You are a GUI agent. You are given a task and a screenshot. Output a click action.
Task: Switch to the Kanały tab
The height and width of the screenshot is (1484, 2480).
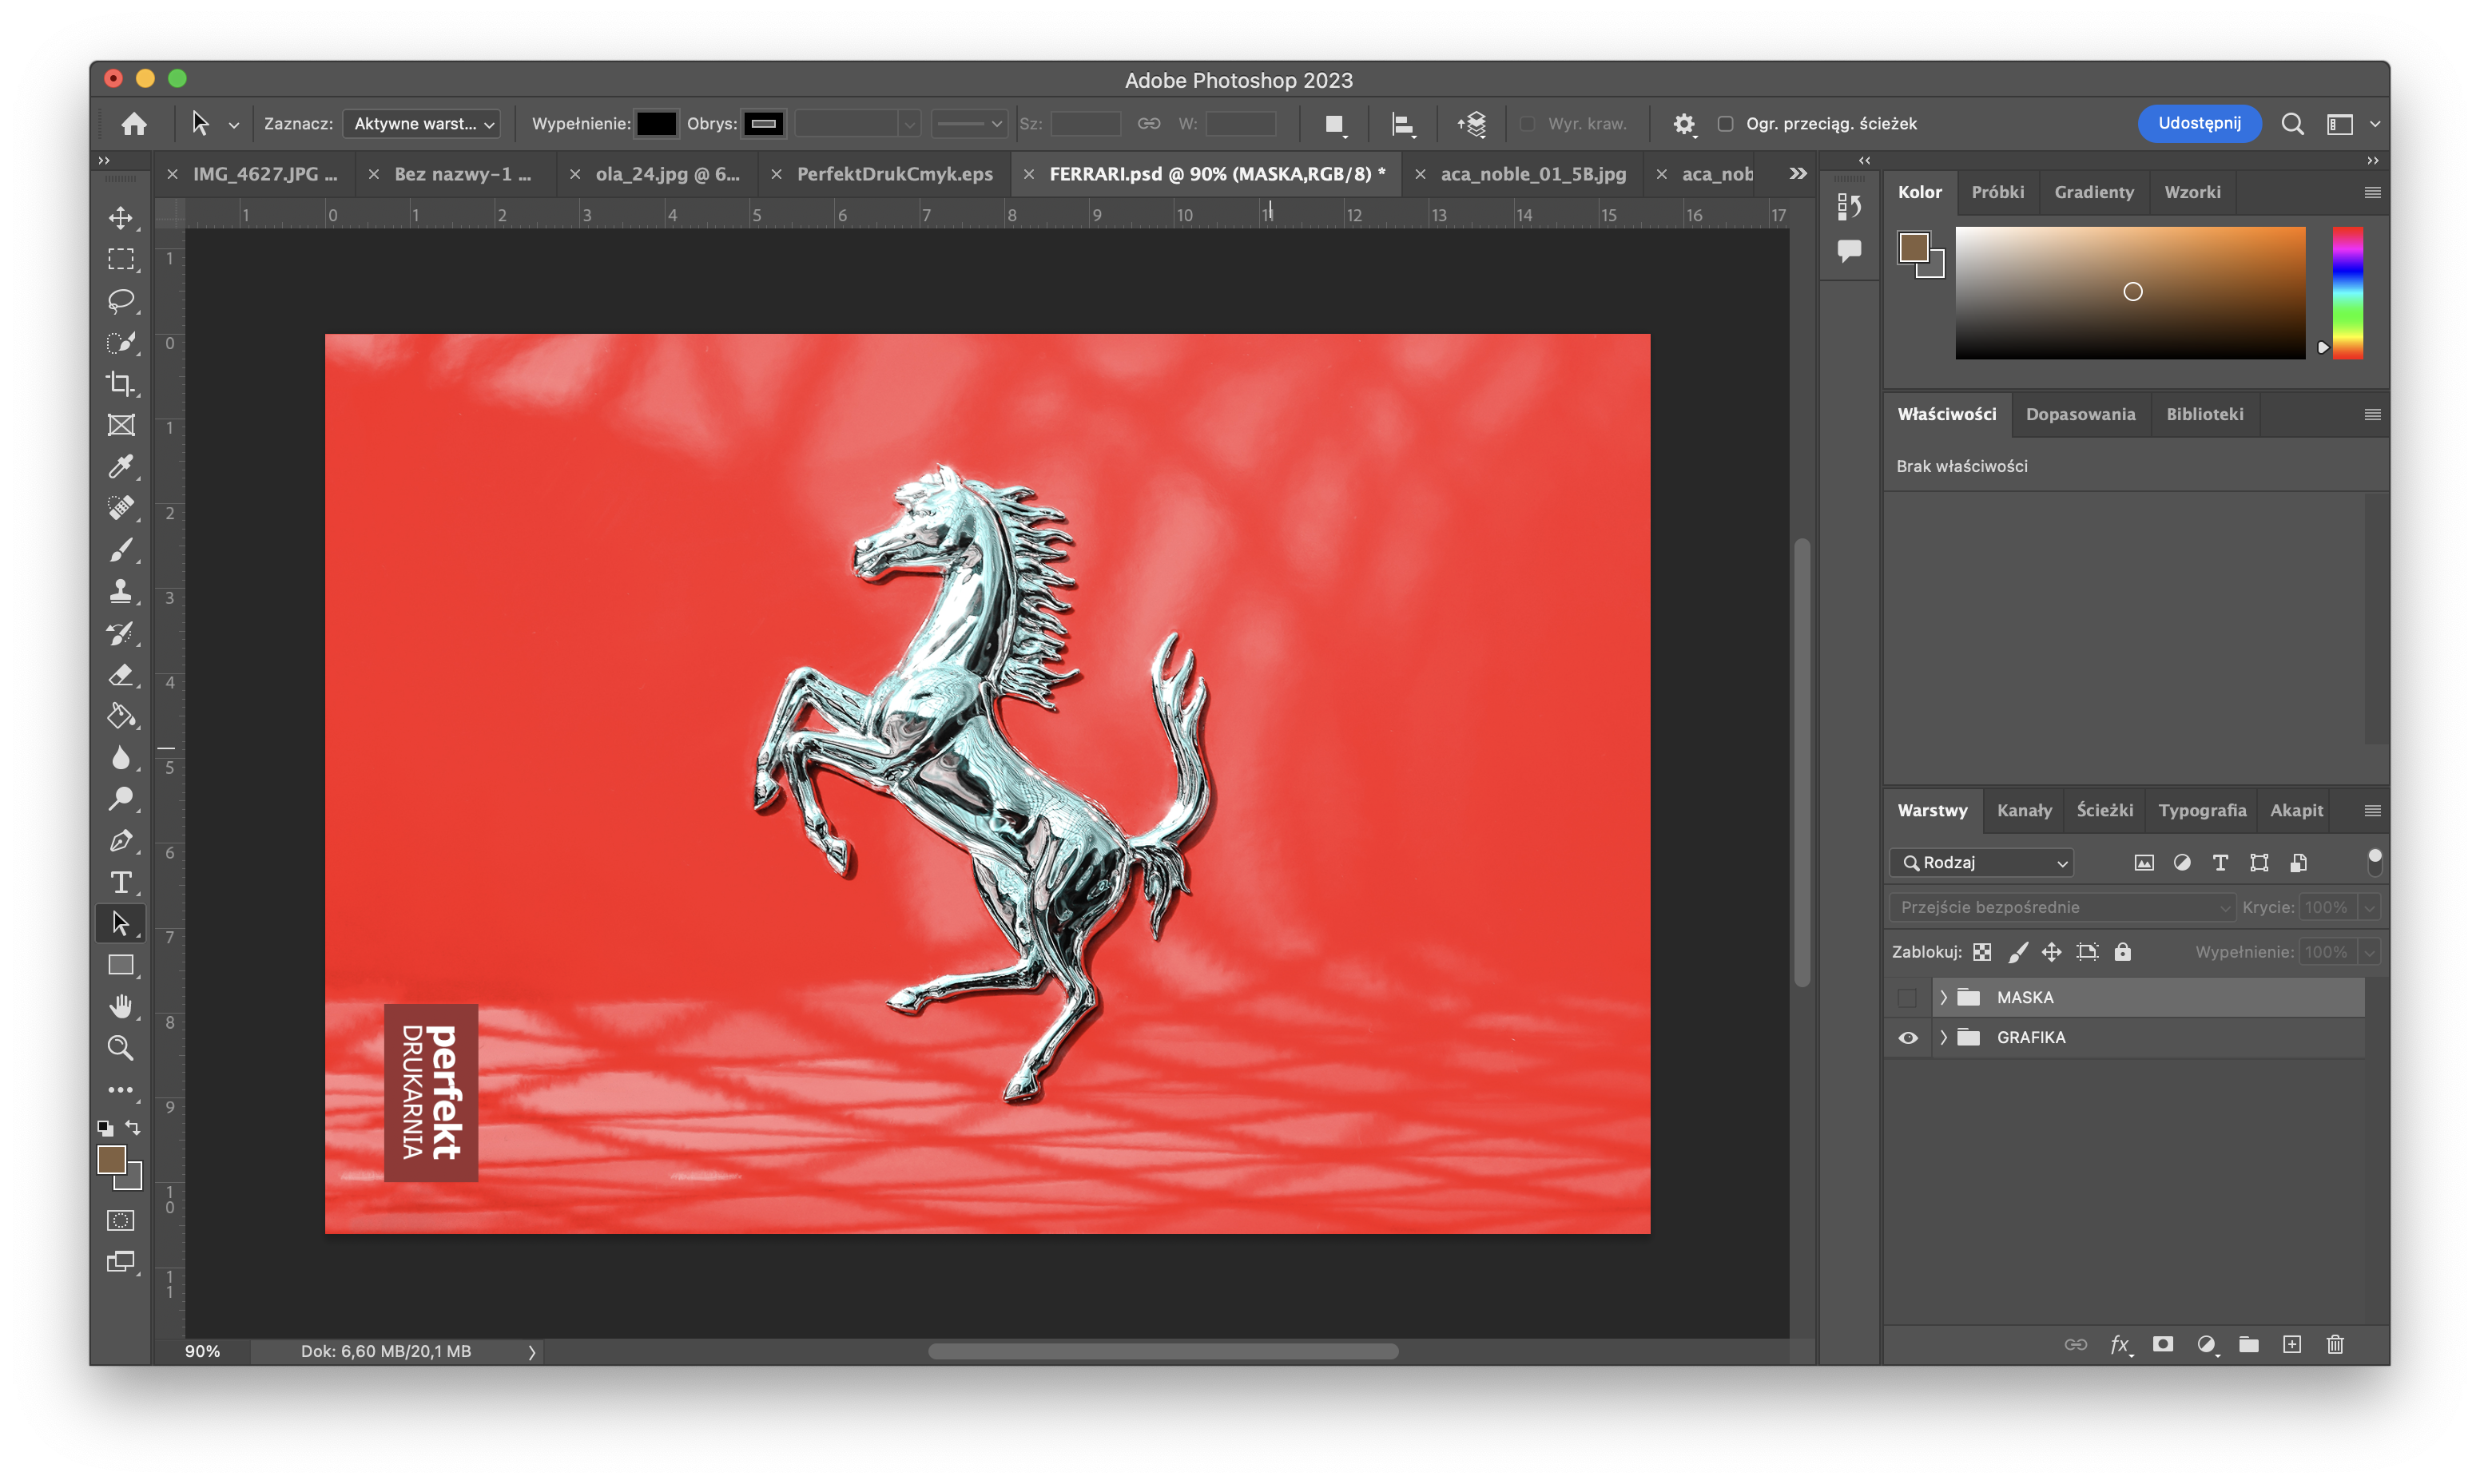coord(2024,811)
